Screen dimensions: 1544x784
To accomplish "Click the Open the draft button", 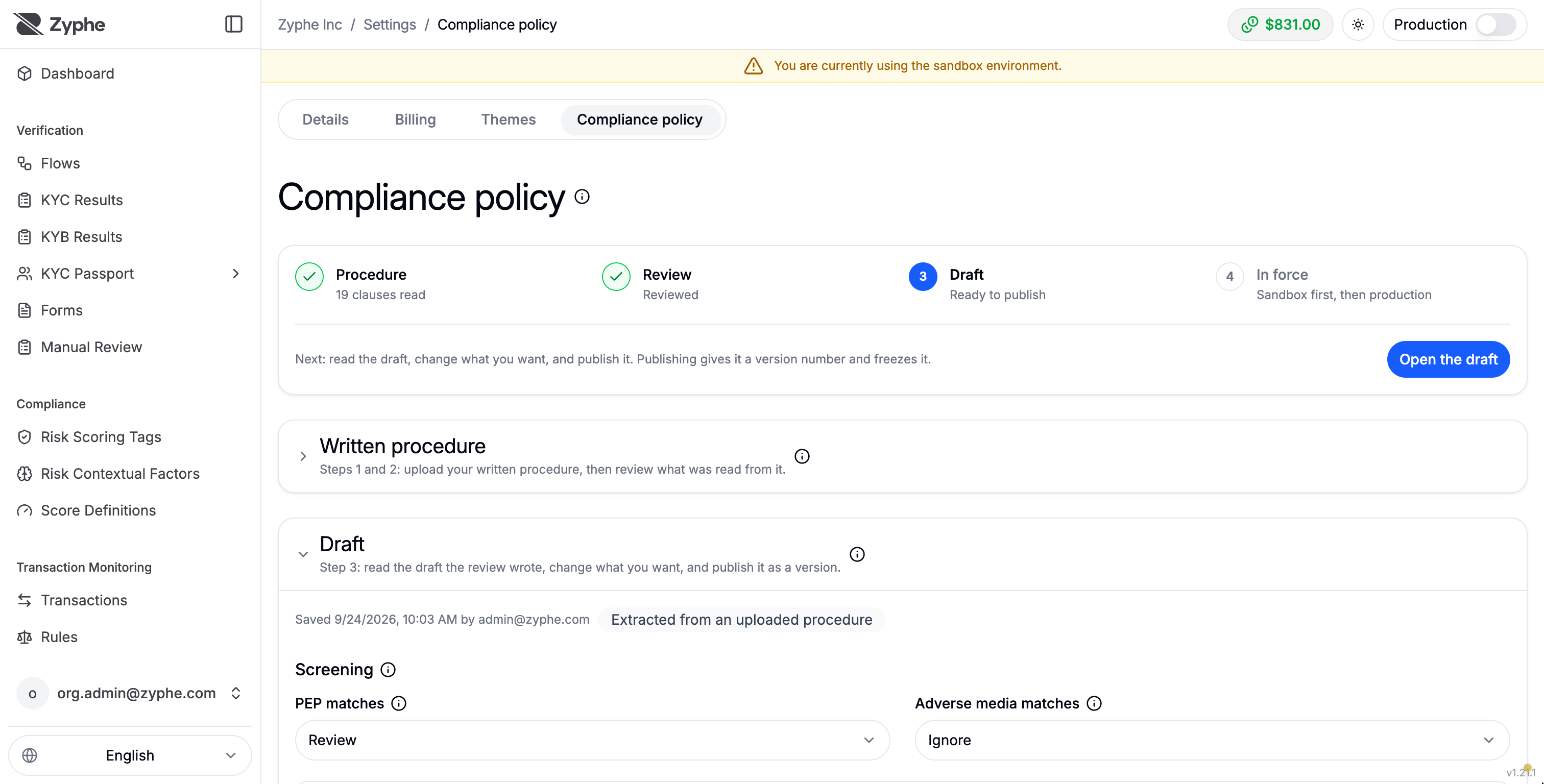I will [1448, 360].
